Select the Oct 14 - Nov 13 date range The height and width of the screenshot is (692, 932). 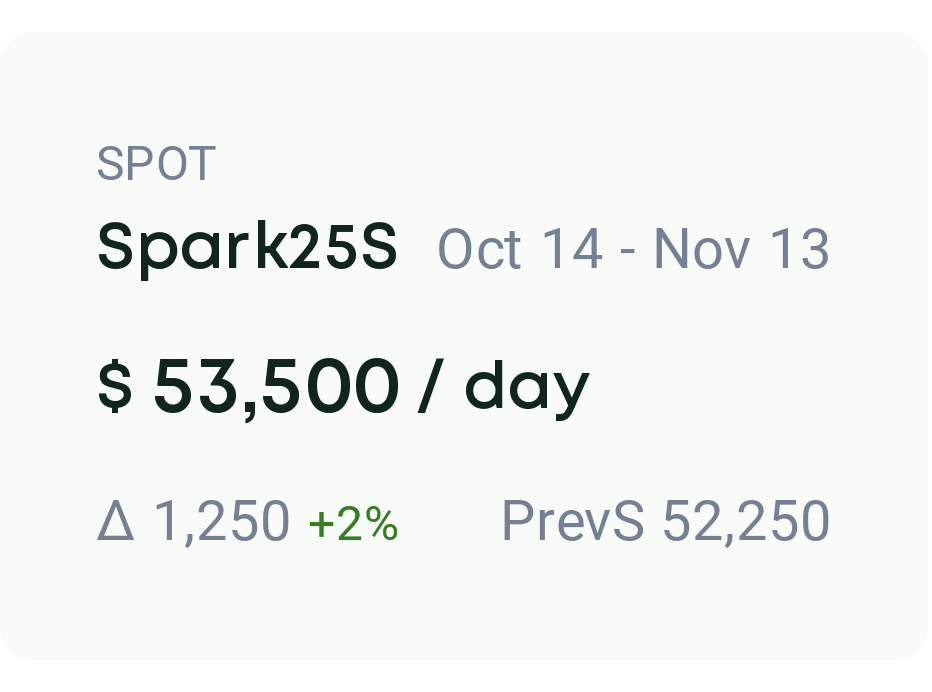point(633,249)
